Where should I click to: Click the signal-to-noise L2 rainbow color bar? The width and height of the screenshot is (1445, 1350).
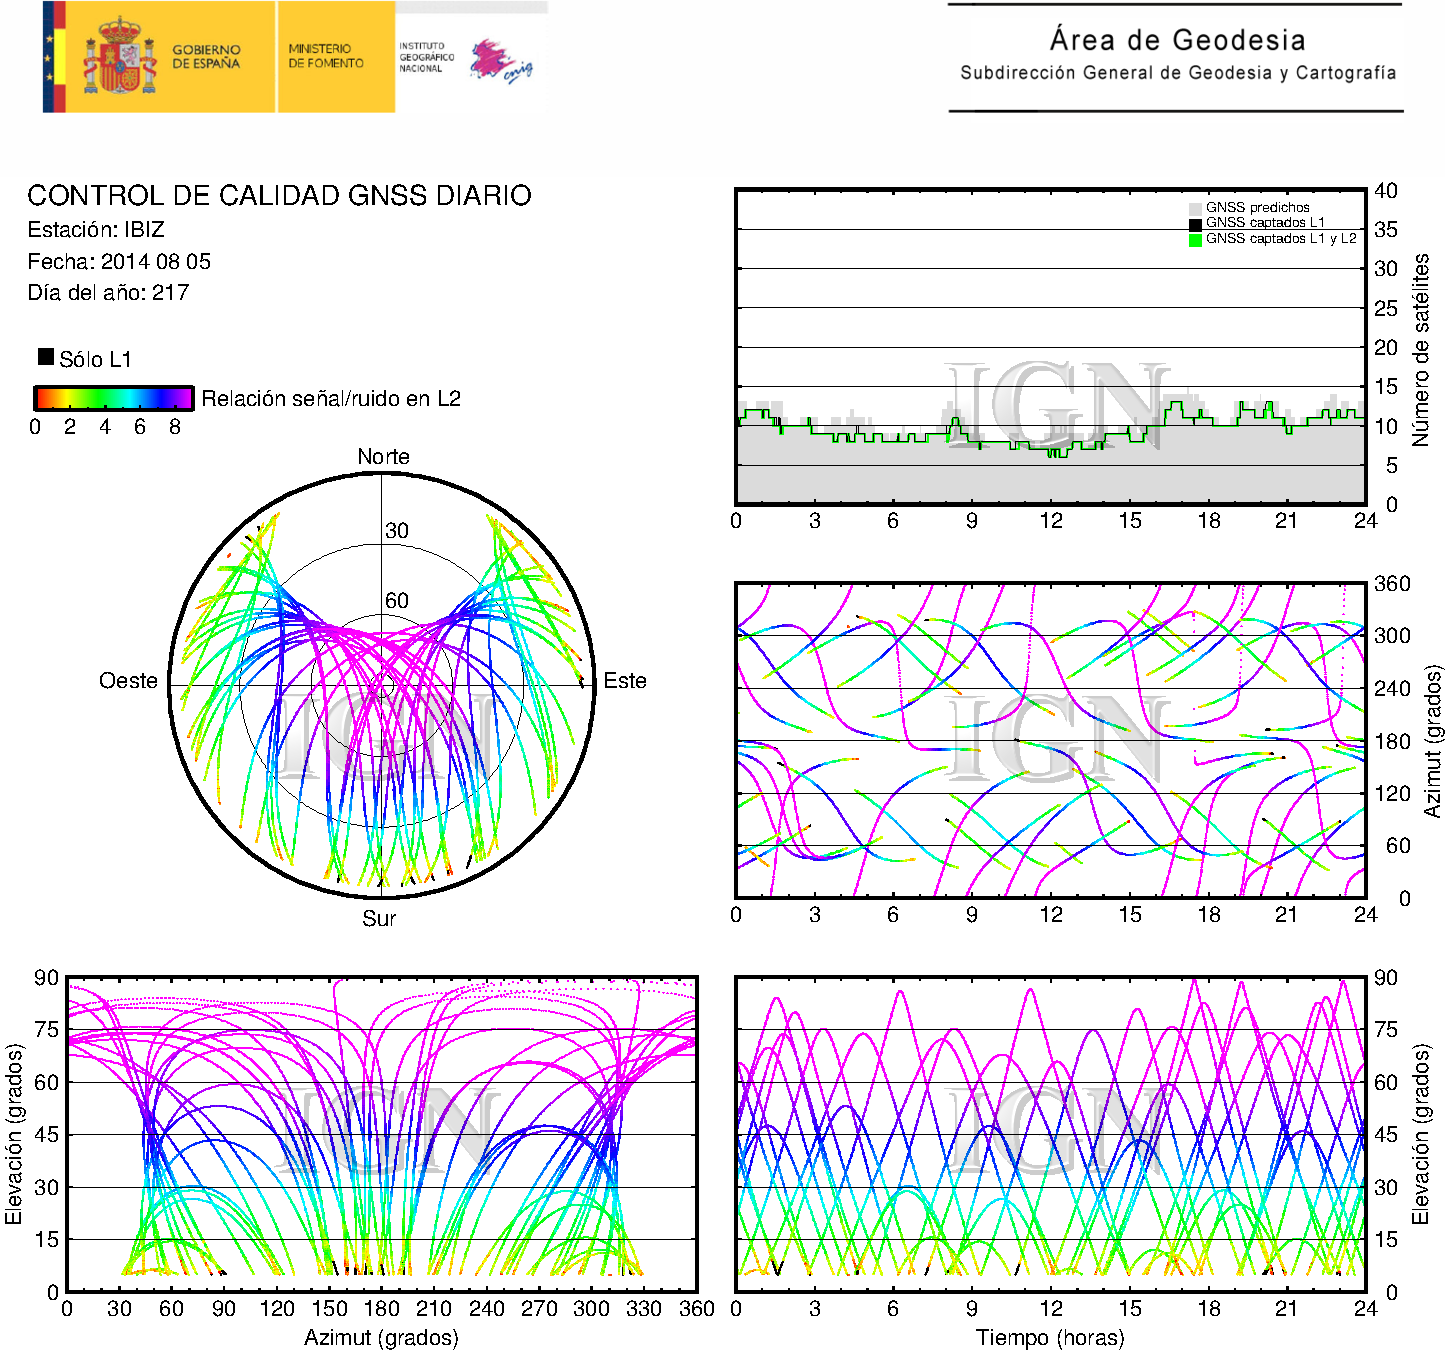point(113,398)
